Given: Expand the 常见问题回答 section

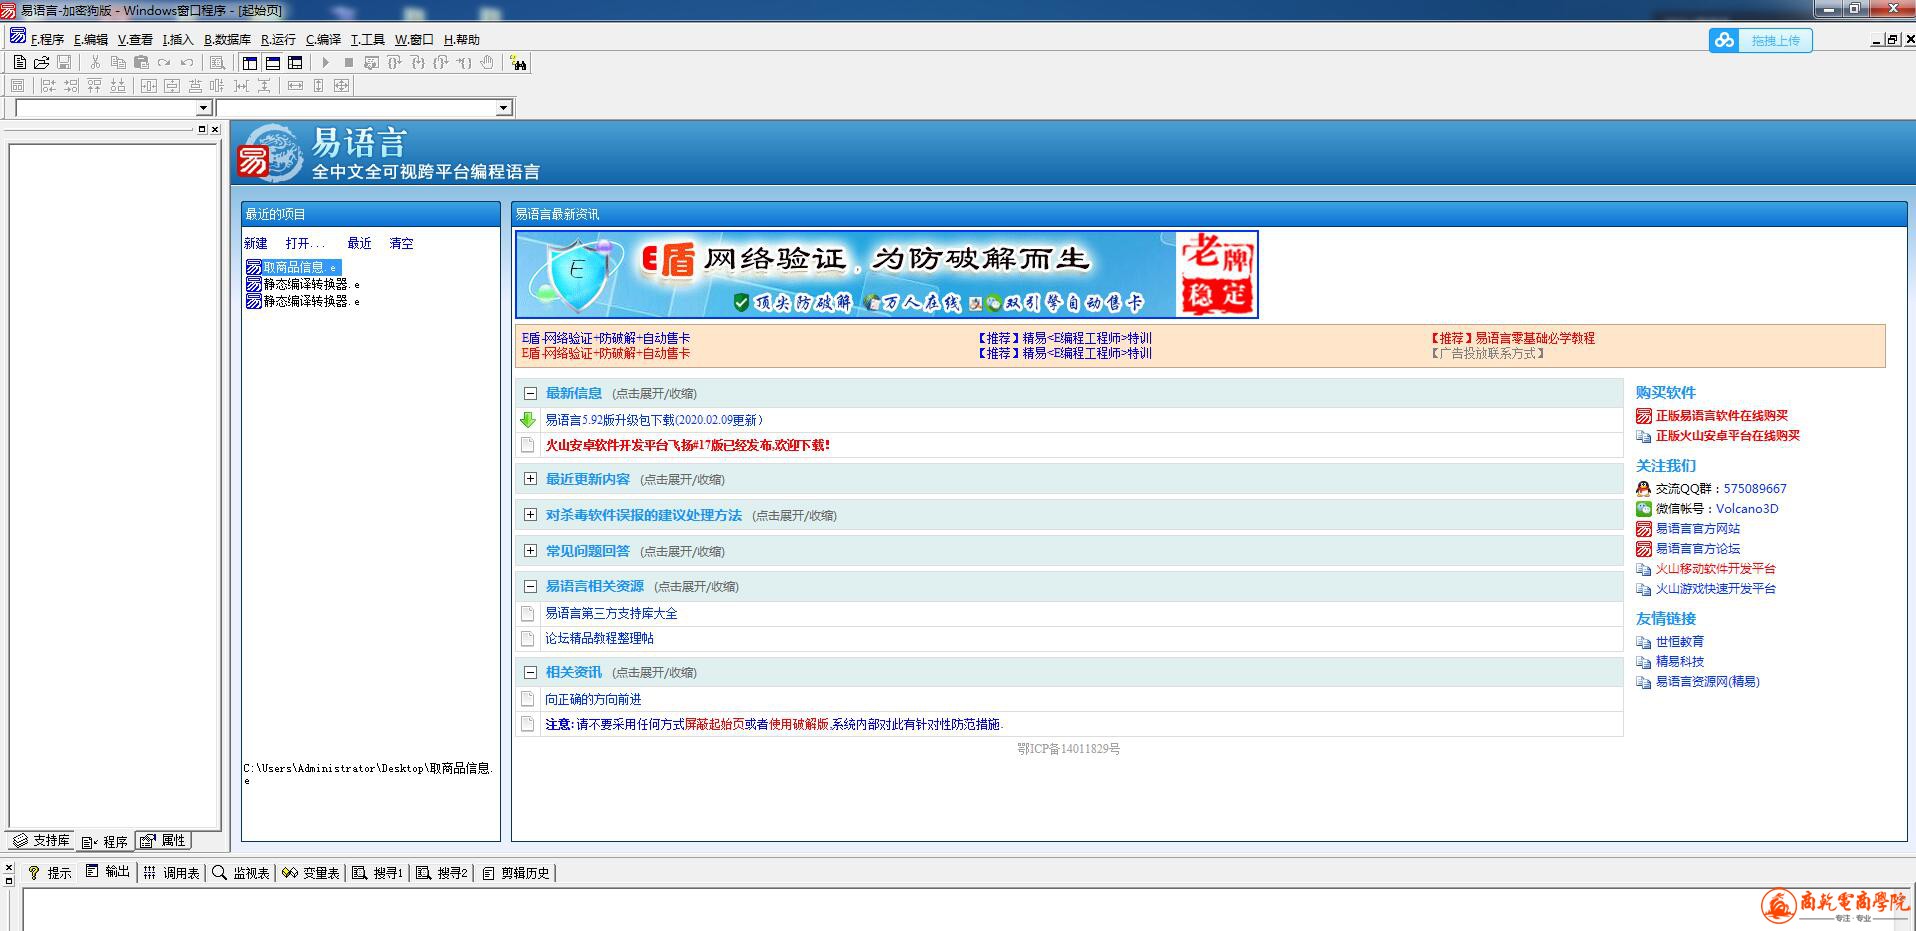Looking at the screenshot, I should click(530, 551).
